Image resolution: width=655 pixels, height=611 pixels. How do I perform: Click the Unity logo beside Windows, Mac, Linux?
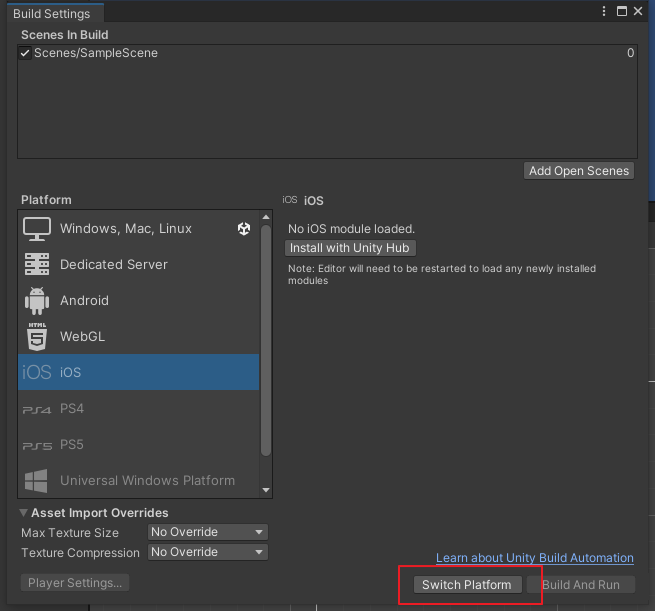point(244,228)
